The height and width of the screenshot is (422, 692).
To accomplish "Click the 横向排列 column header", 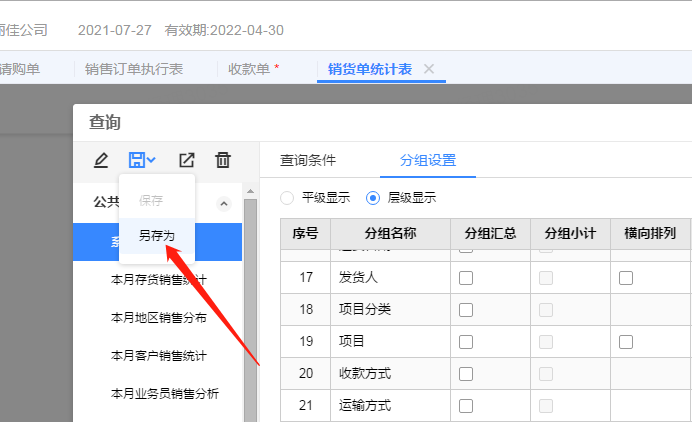I will (x=650, y=234).
